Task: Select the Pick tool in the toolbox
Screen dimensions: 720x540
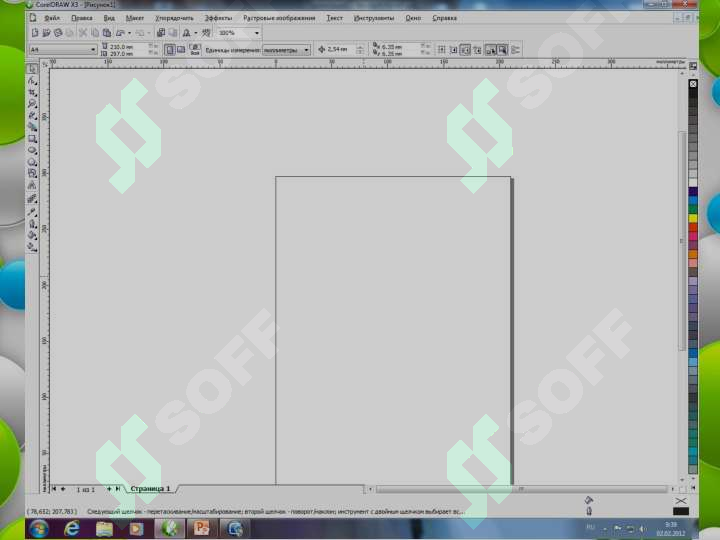Action: click(32, 69)
